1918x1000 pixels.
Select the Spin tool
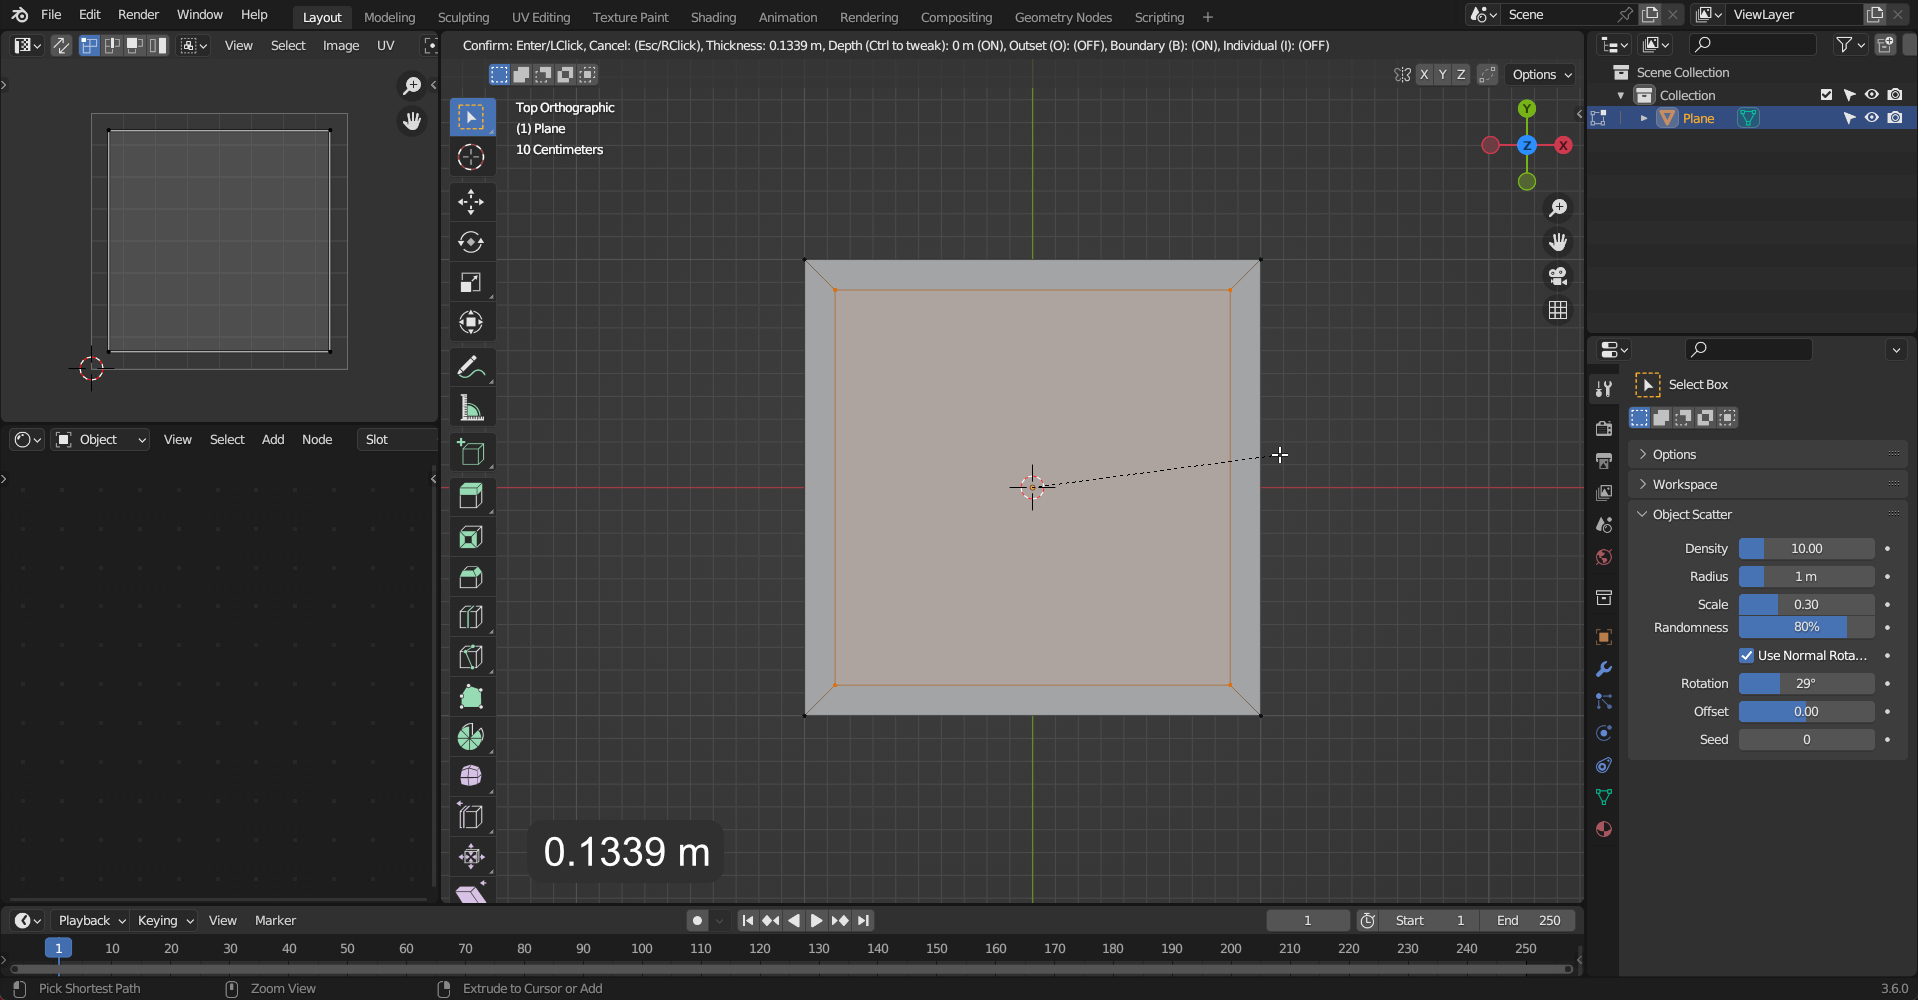(x=471, y=736)
